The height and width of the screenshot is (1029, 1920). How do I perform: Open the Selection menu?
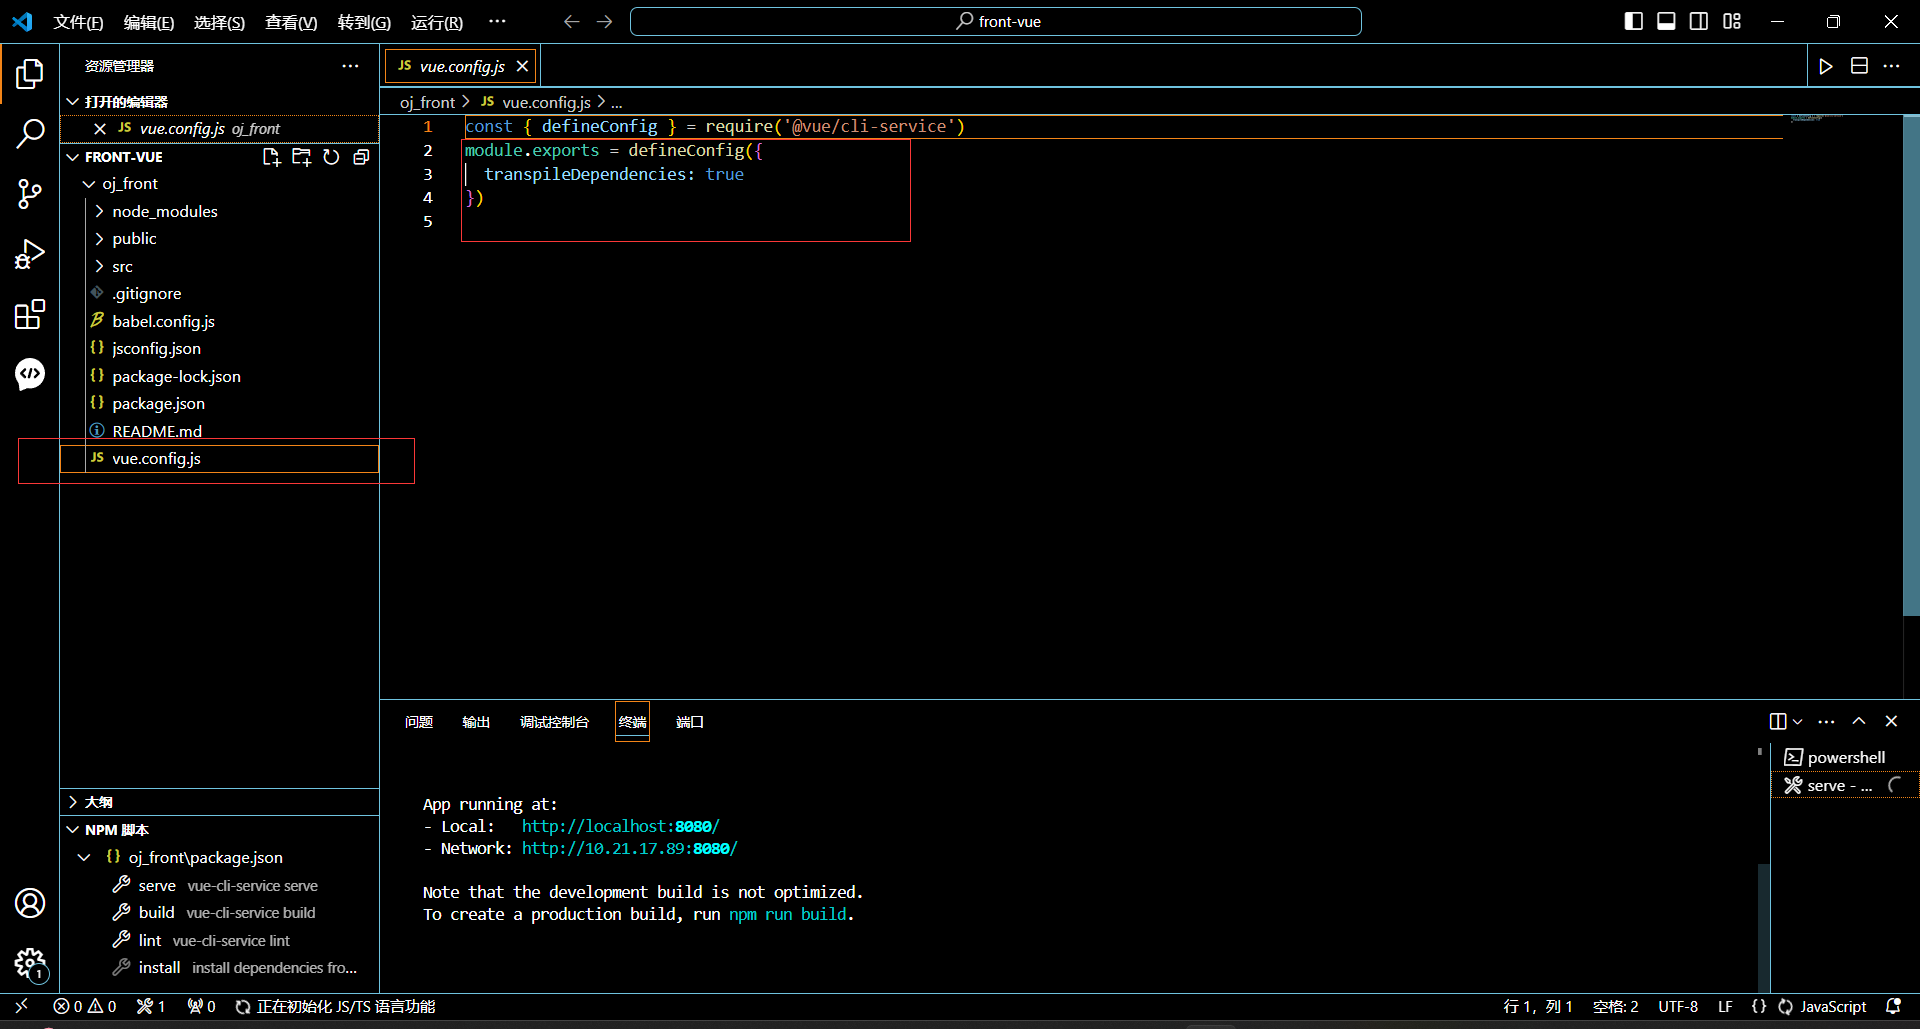coord(219,22)
